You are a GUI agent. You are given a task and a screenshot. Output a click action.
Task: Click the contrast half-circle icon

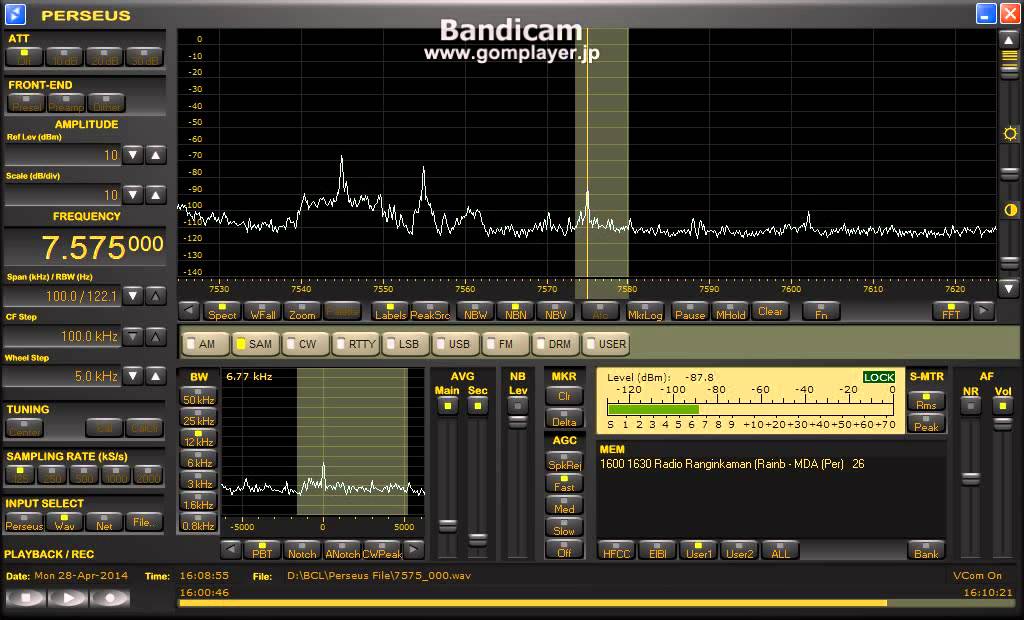1010,210
